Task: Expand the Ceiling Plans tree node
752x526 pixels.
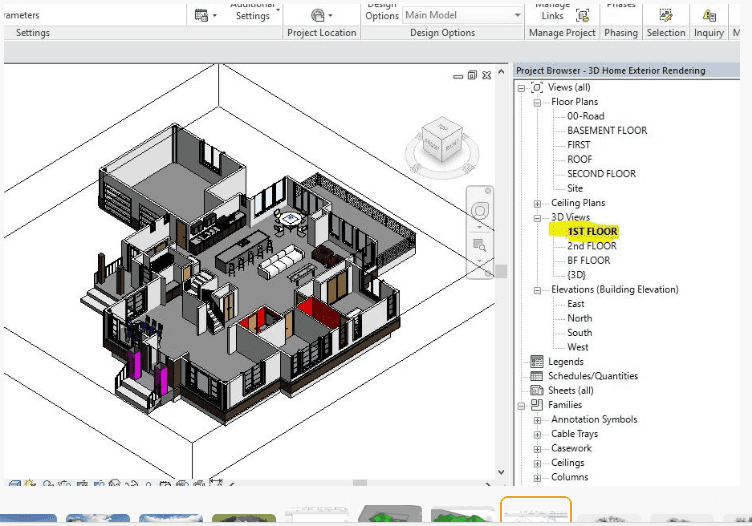Action: coord(537,203)
